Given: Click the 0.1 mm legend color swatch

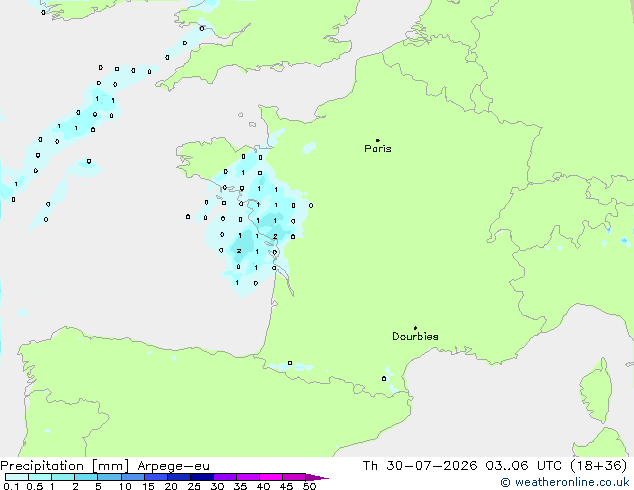Looking at the screenshot, I should point(17,477).
